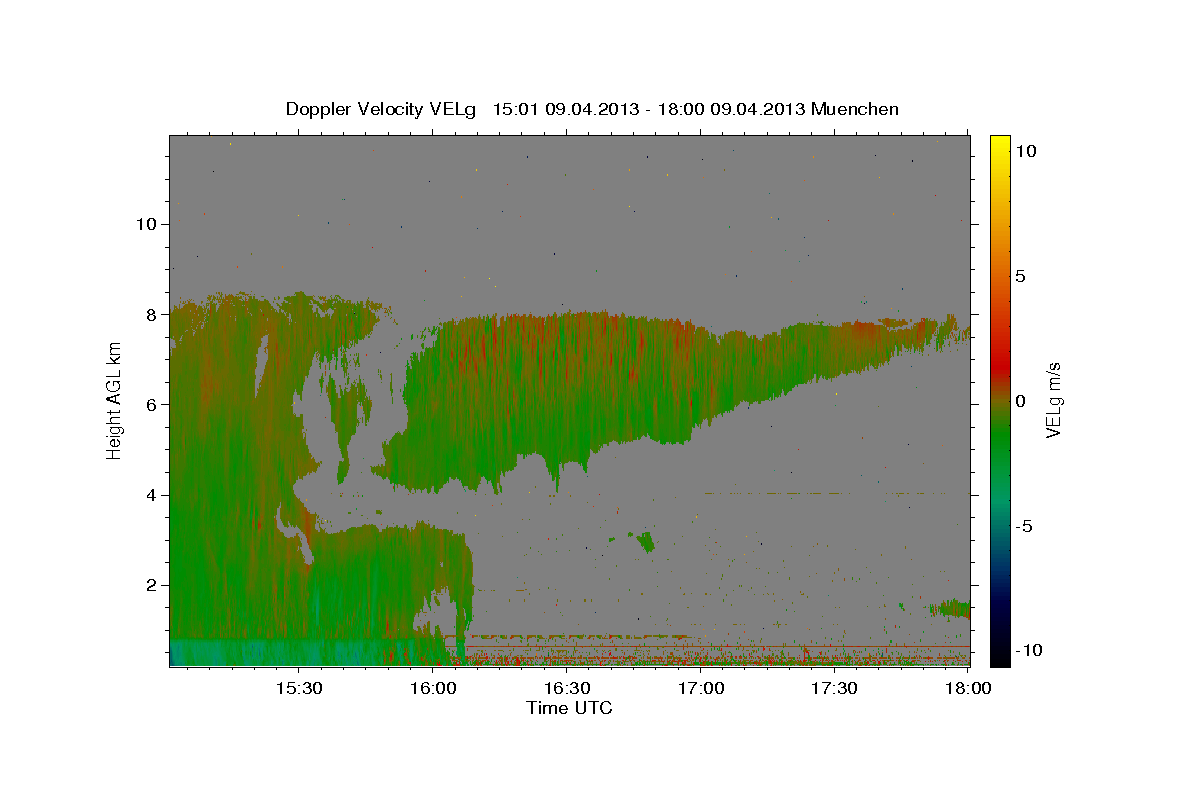Click the 17:30 time tick label
Image resolution: width=1200 pixels, height=800 pixels.
pos(835,688)
